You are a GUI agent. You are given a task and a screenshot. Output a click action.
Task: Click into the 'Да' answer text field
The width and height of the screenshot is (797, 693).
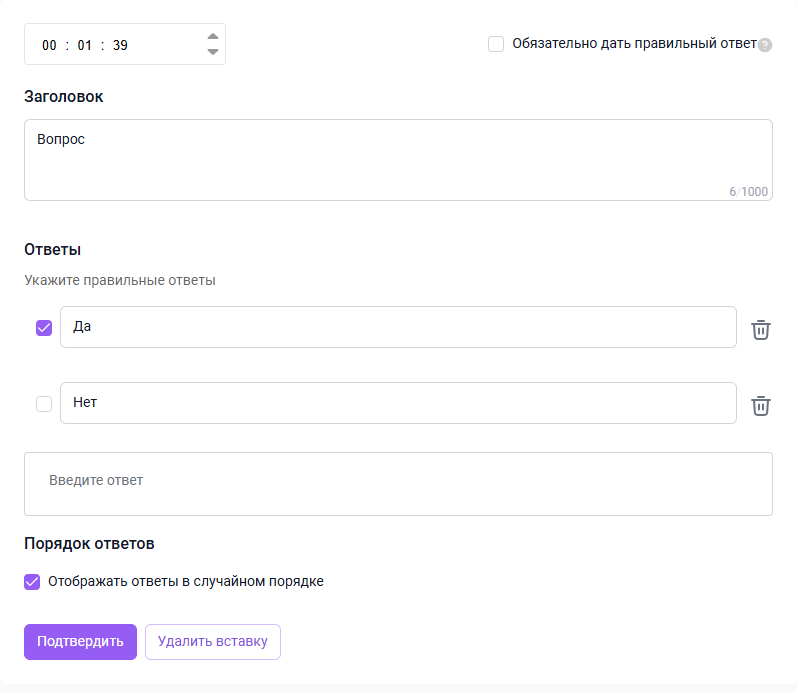click(x=398, y=327)
